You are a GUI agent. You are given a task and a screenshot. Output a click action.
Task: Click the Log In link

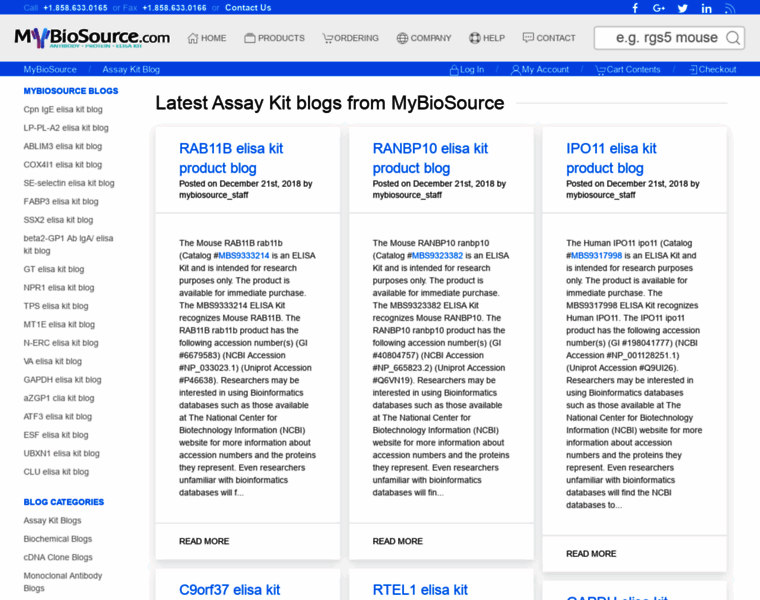point(472,69)
